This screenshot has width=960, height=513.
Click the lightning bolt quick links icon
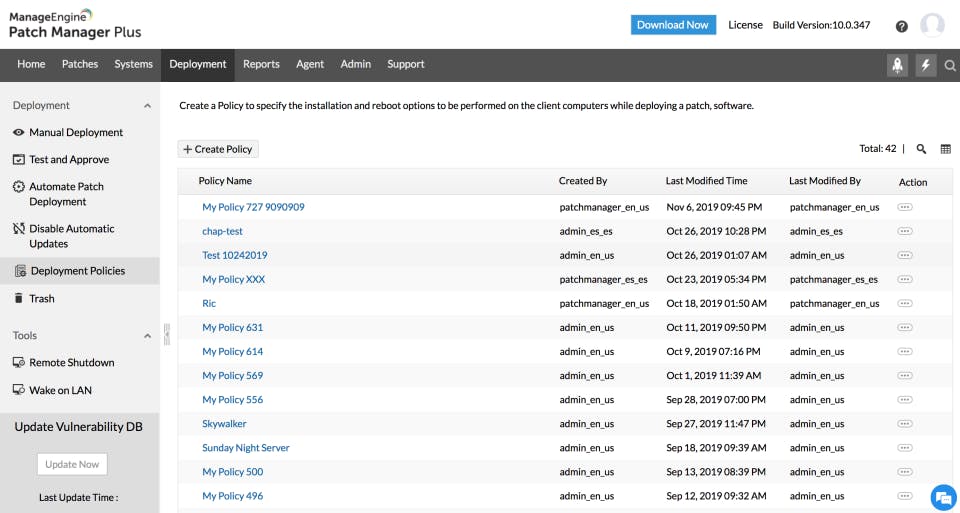[x=926, y=65]
